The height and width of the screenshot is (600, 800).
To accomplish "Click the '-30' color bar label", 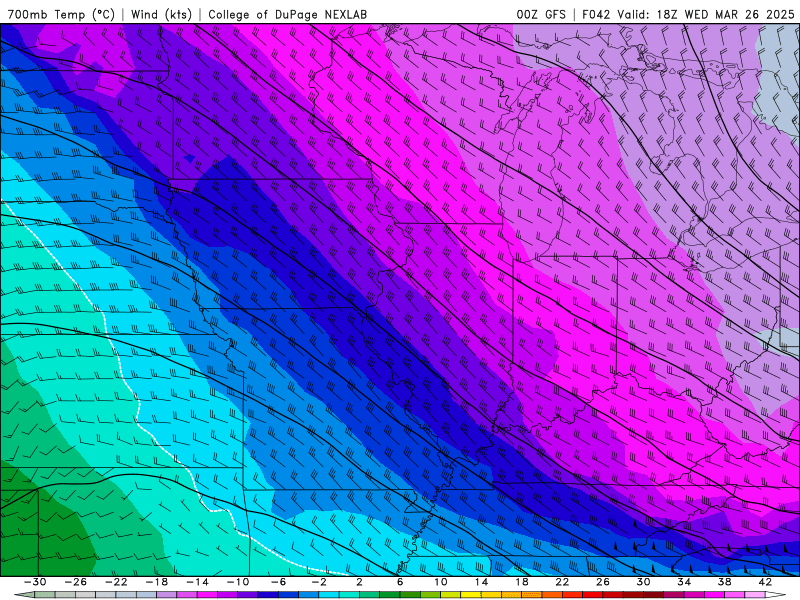I will (35, 582).
